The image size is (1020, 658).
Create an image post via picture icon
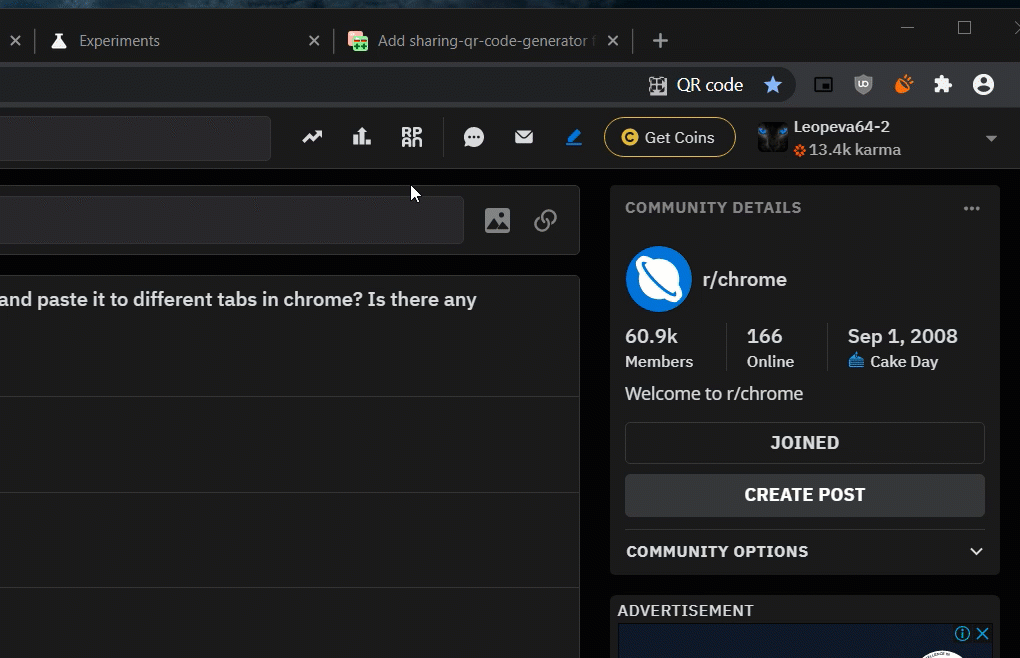498,220
